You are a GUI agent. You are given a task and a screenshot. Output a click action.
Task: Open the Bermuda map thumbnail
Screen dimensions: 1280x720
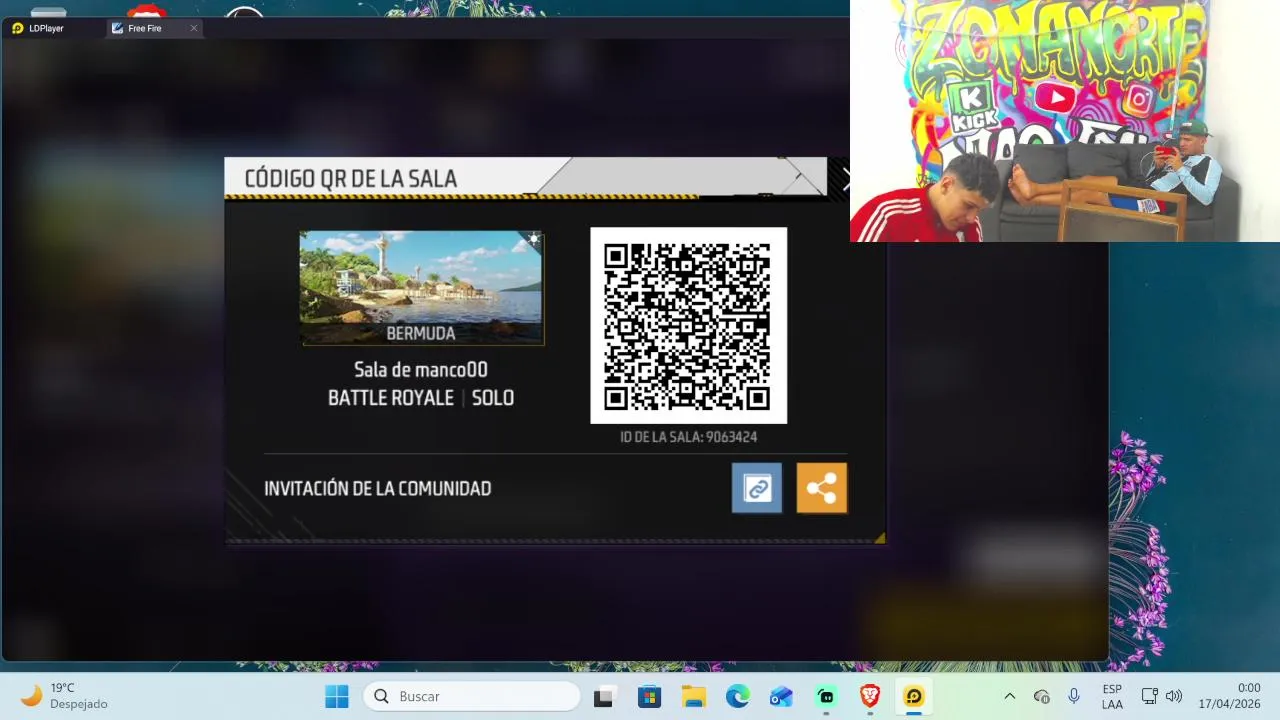coord(422,288)
